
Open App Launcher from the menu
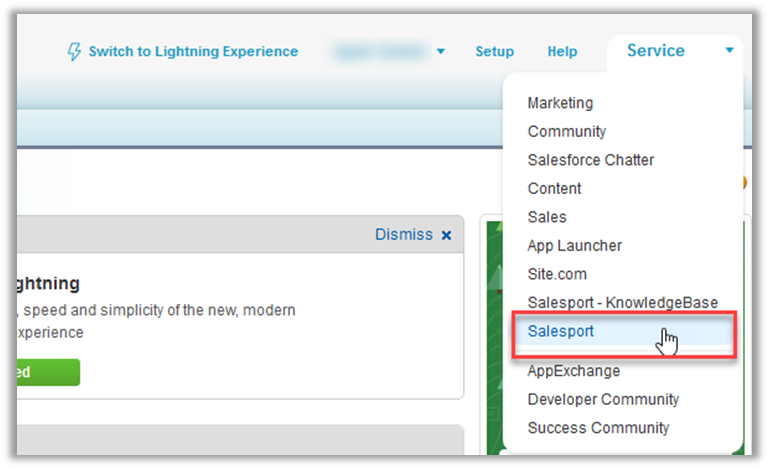pos(574,245)
